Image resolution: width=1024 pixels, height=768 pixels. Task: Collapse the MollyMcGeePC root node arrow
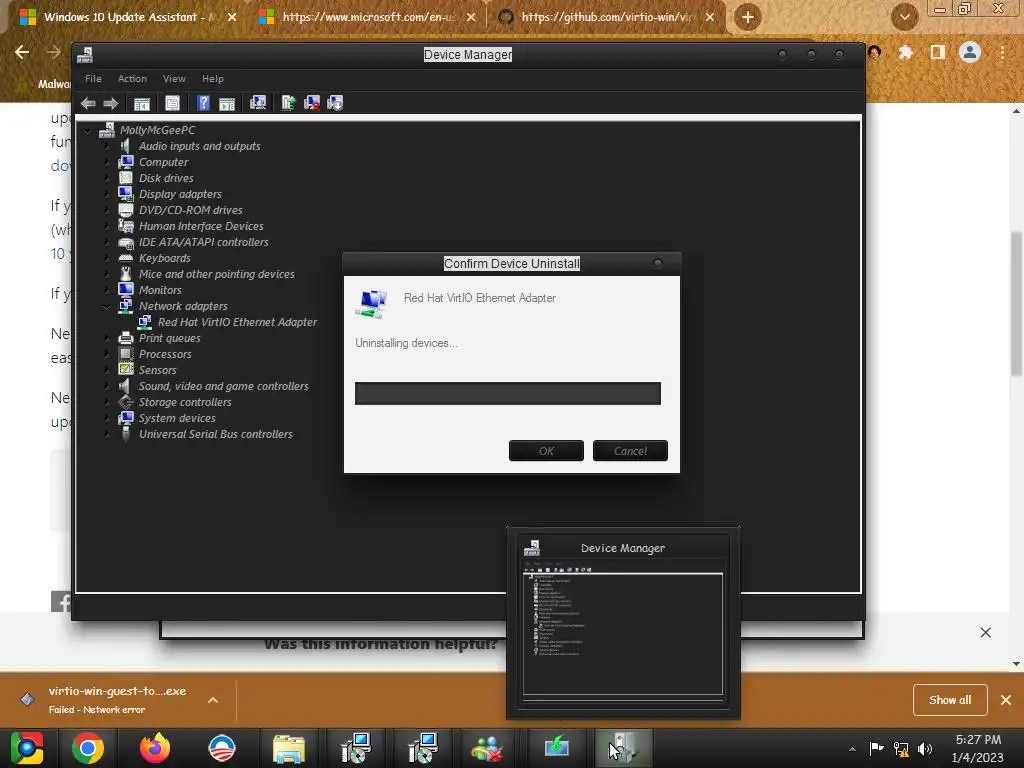(87, 131)
